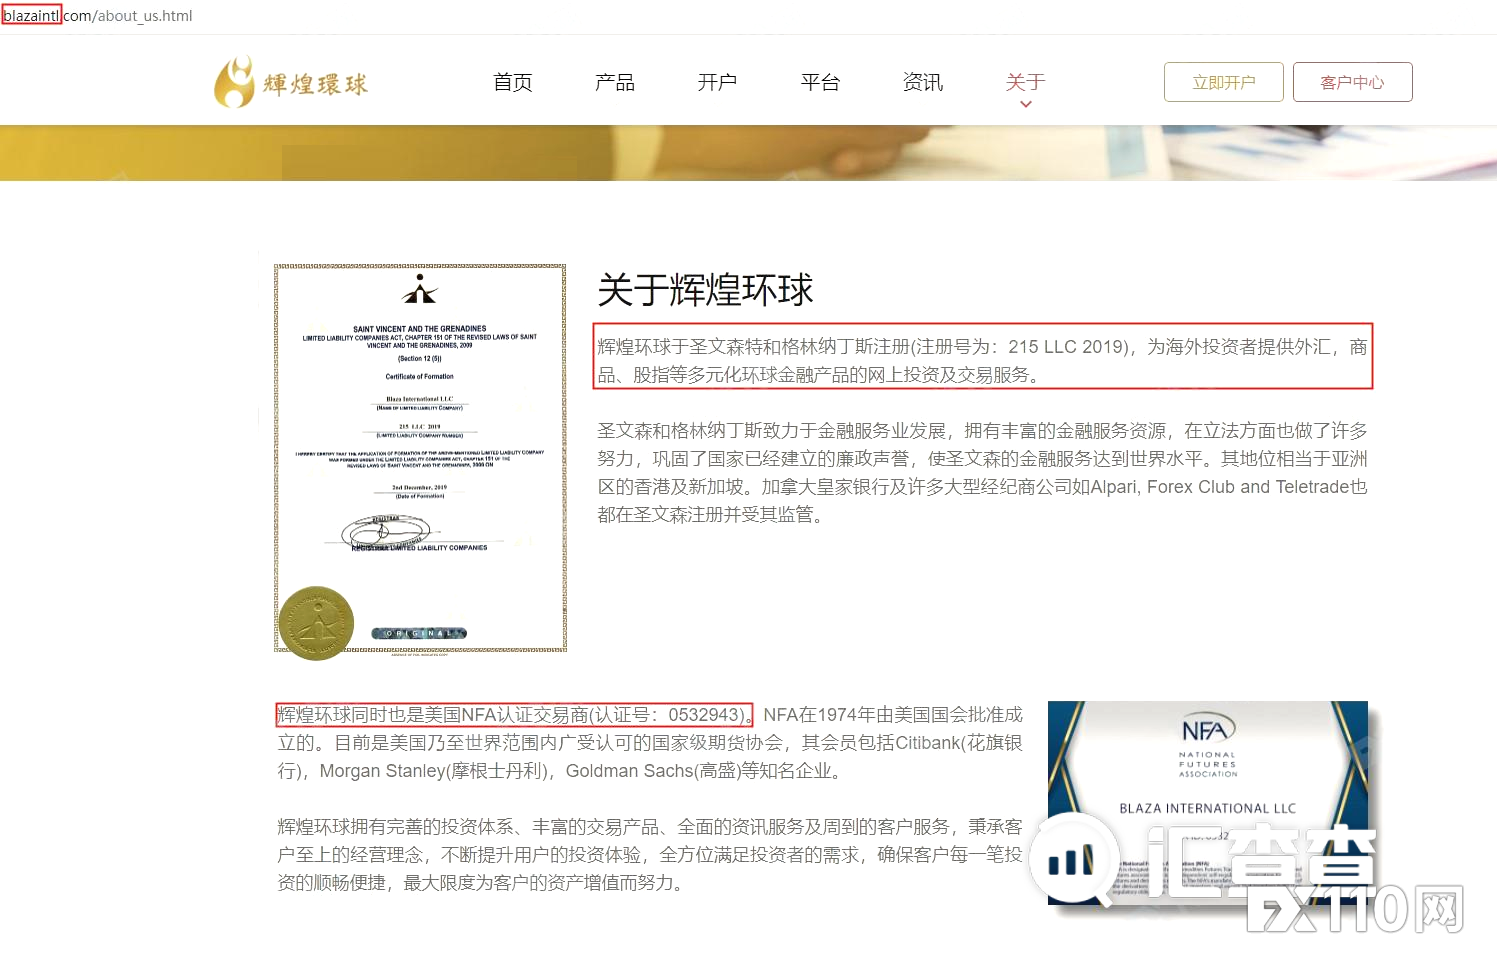Click the yellow banner image below navigation
The width and height of the screenshot is (1497, 958).
point(748,153)
